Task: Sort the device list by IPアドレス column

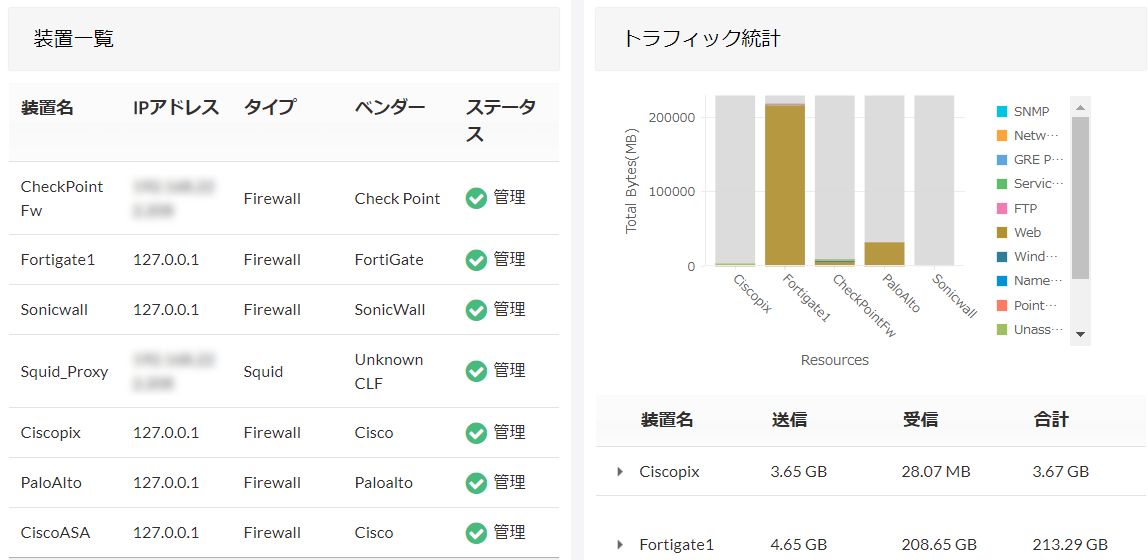Action: pos(175,108)
